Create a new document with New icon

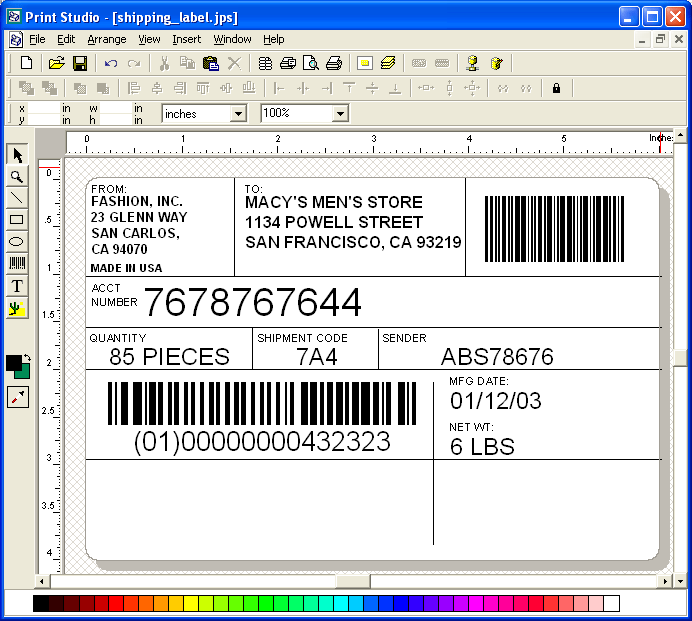pyautogui.click(x=26, y=63)
